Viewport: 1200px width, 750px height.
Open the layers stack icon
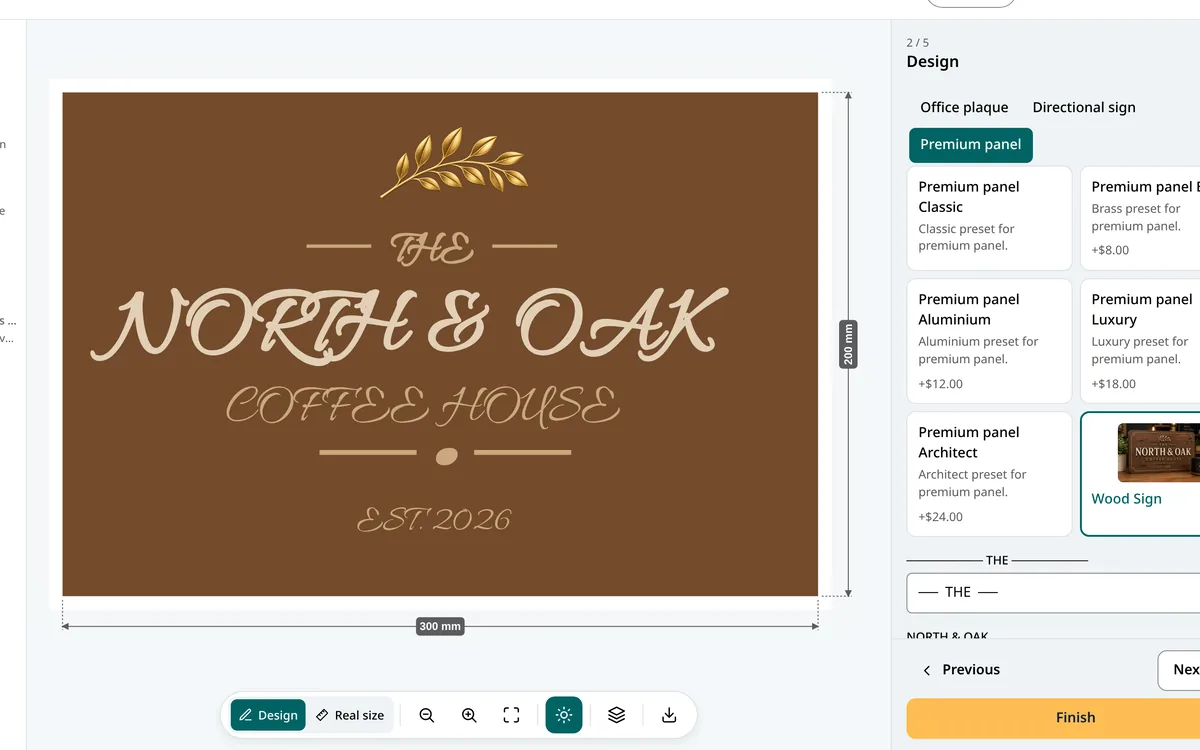617,715
